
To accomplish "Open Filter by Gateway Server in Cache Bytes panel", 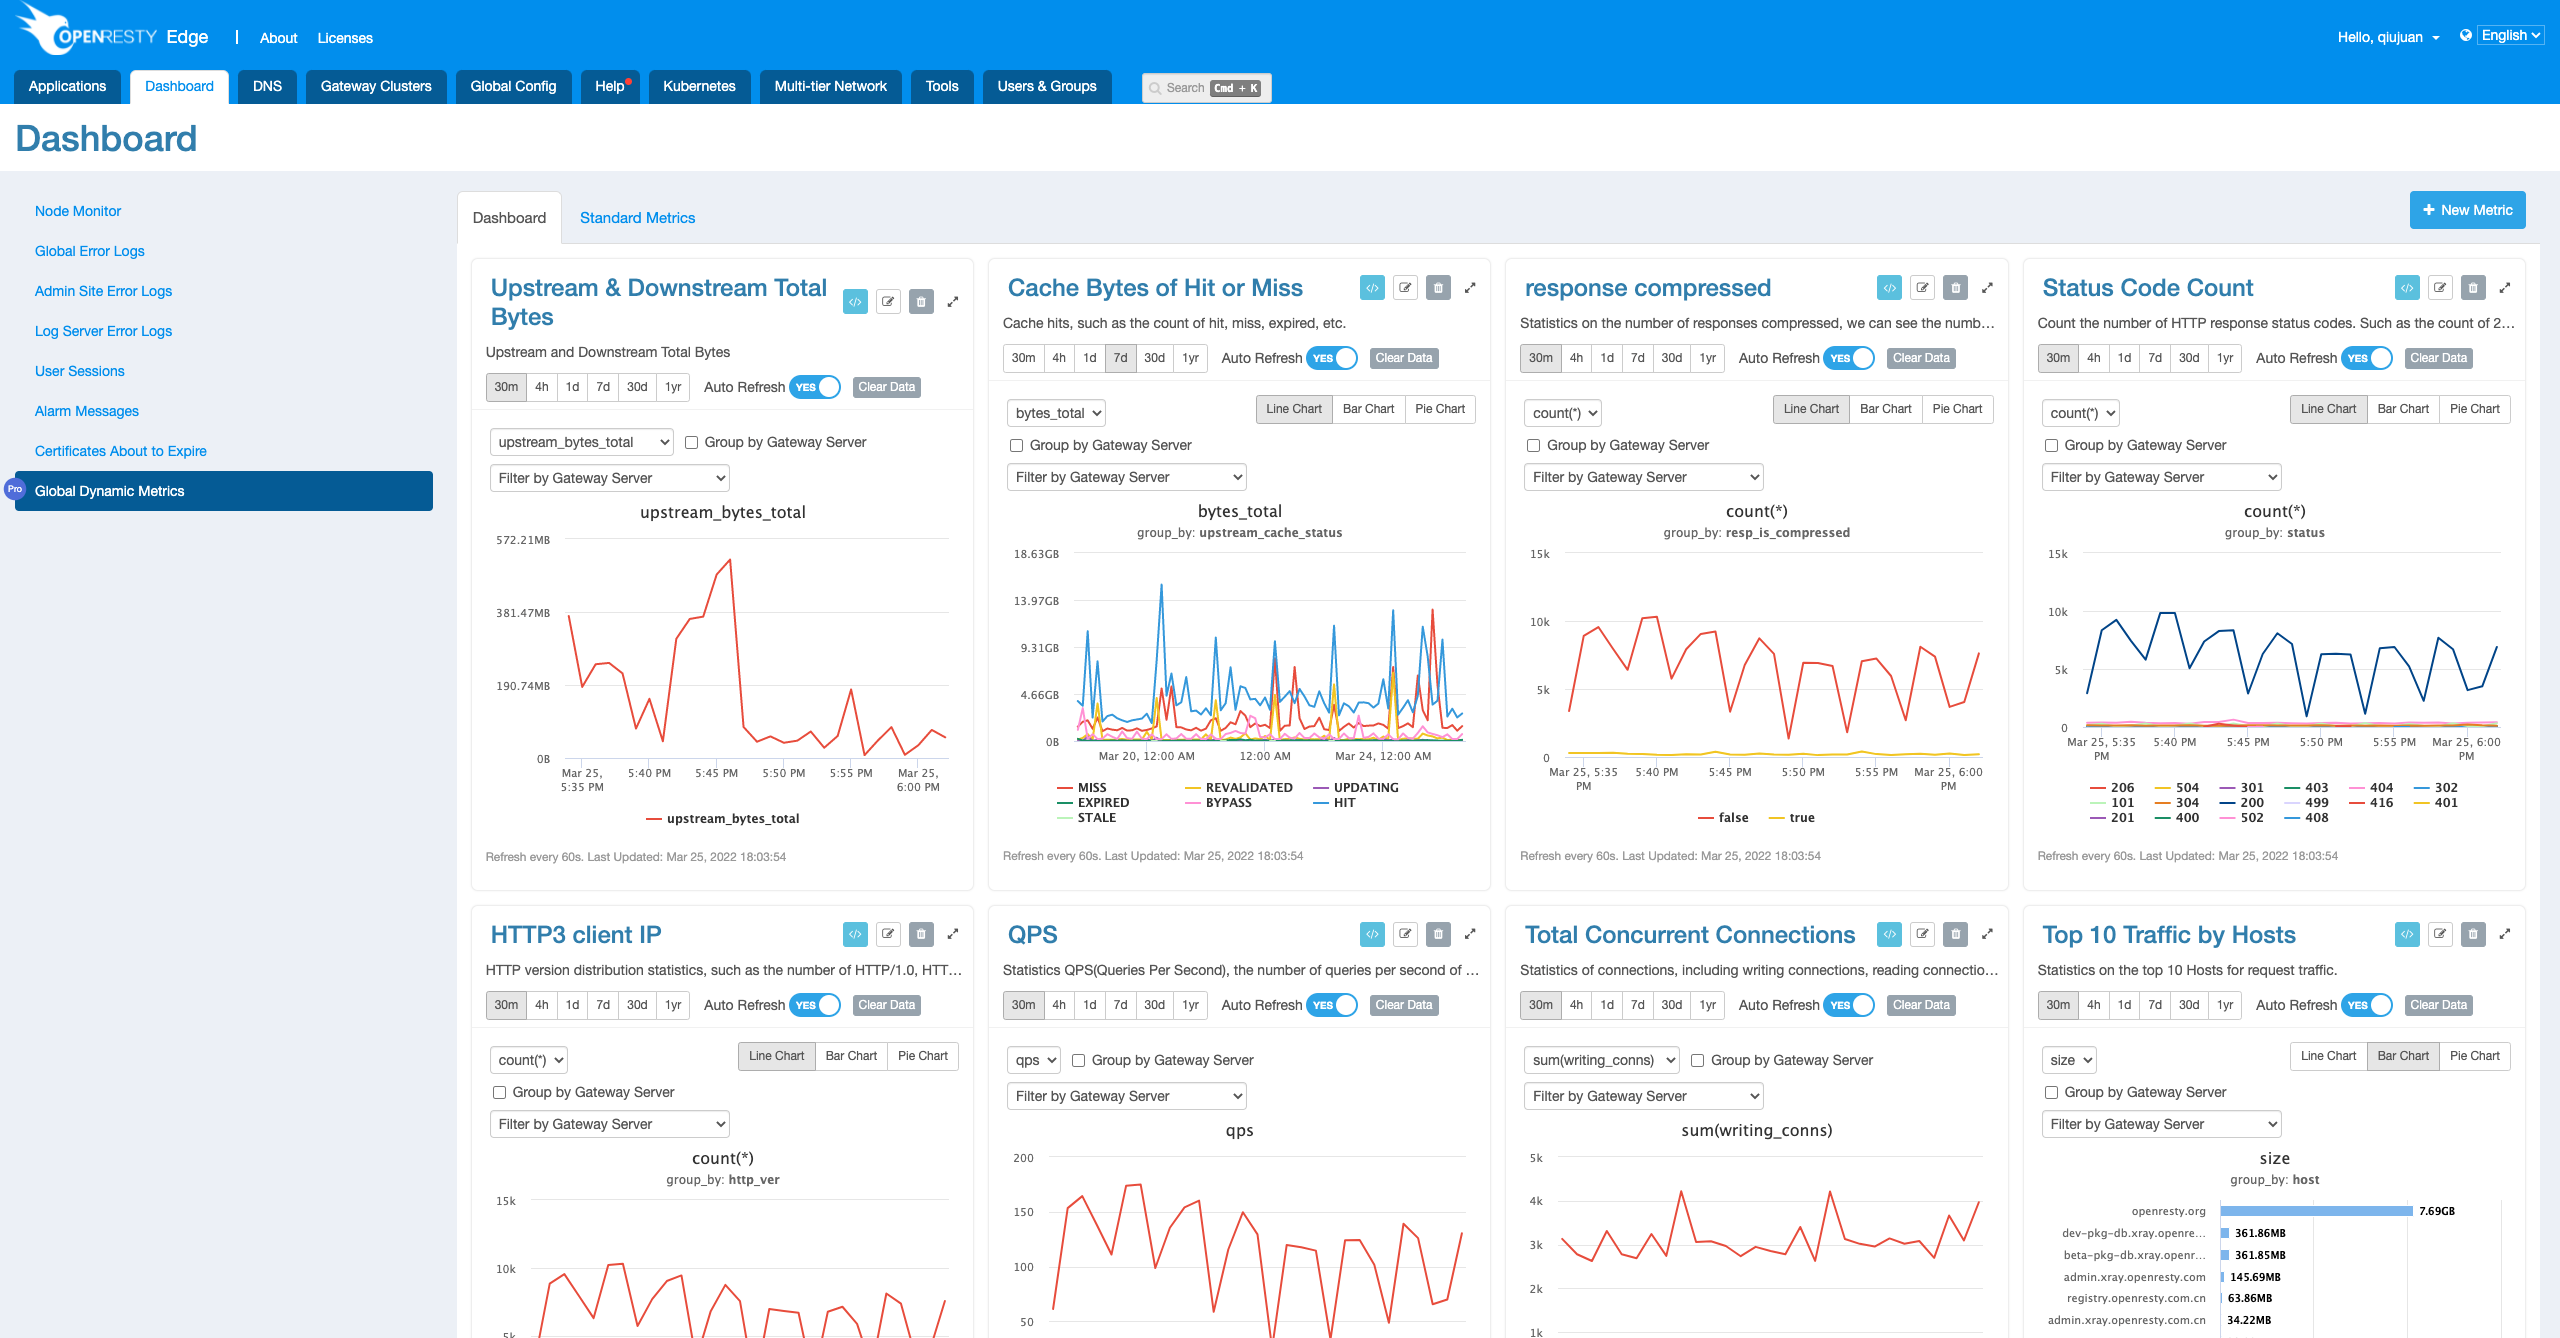I will pos(1127,477).
